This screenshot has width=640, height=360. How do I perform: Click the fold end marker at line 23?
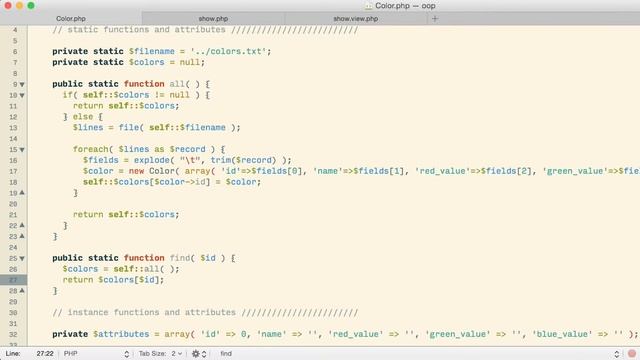(x=22, y=236)
